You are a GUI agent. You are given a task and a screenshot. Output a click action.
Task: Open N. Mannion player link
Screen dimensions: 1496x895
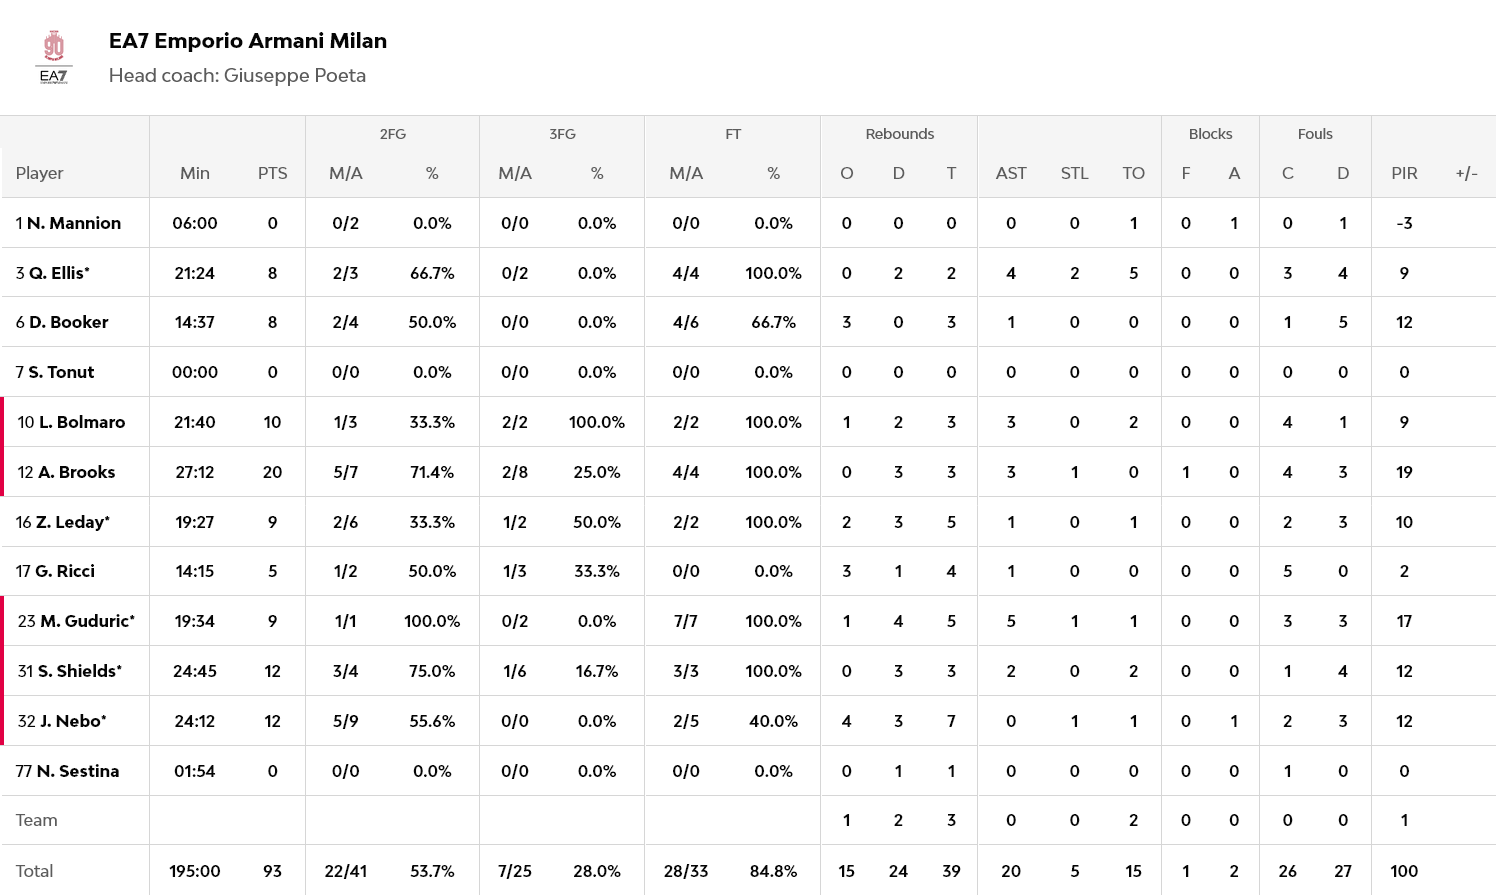click(73, 223)
